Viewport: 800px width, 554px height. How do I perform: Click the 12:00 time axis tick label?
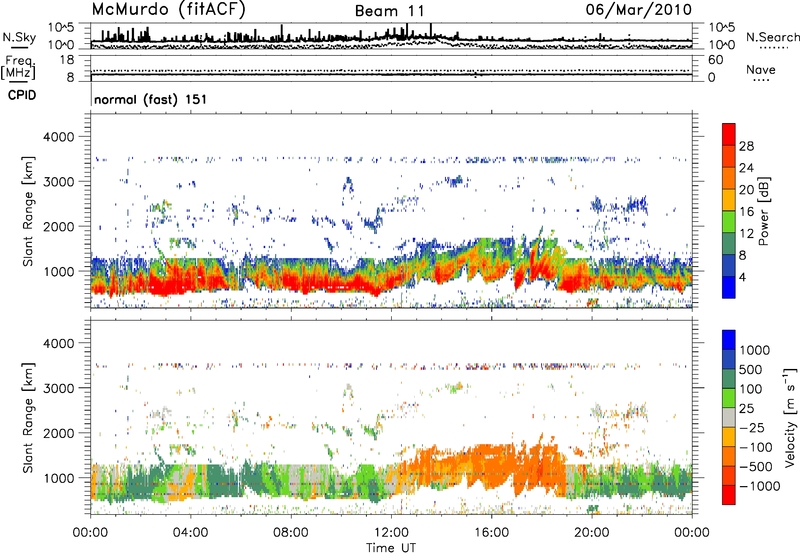(x=391, y=533)
